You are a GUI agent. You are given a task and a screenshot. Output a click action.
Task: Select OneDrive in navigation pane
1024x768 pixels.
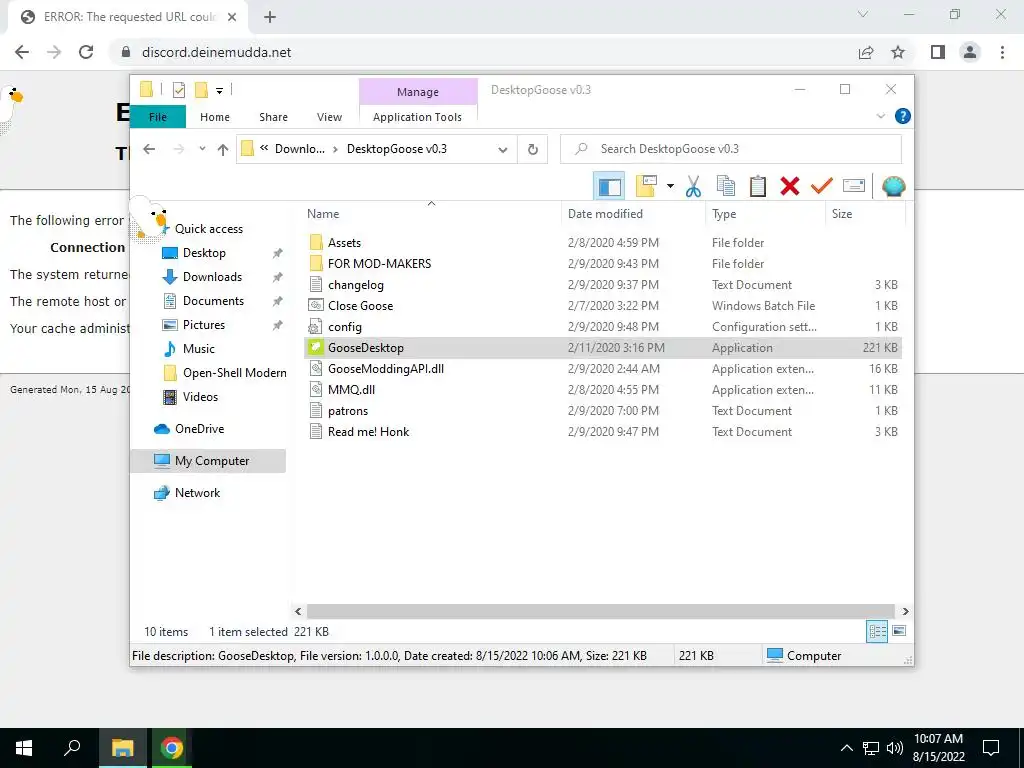[199, 429]
